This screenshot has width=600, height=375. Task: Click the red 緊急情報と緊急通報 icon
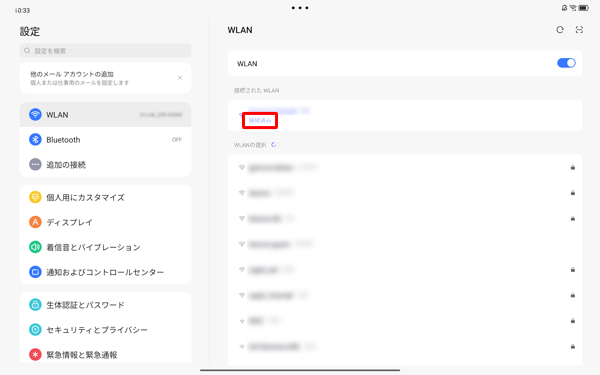pos(35,354)
